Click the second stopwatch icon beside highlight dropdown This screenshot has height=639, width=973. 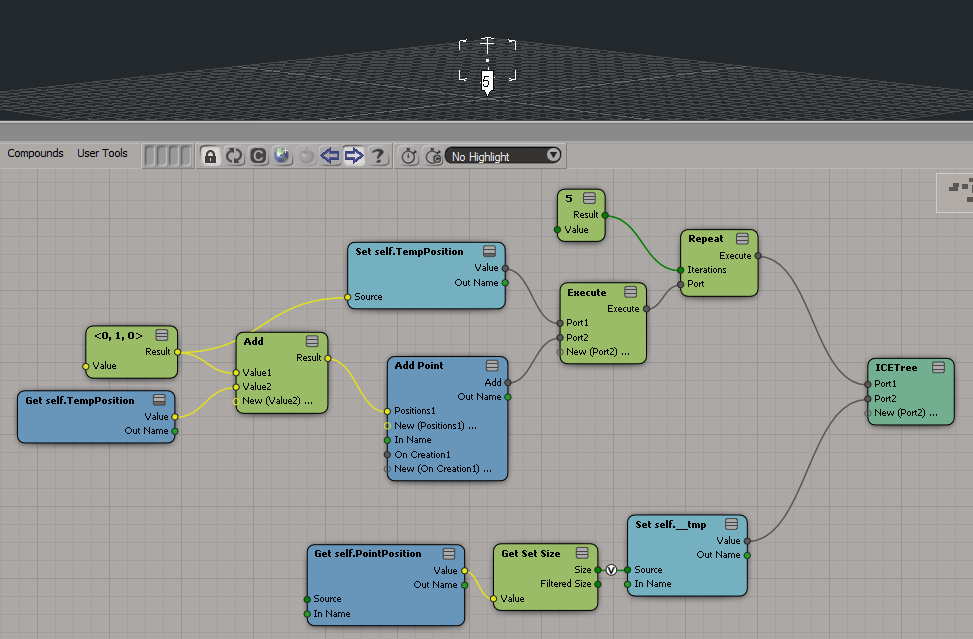(433, 156)
